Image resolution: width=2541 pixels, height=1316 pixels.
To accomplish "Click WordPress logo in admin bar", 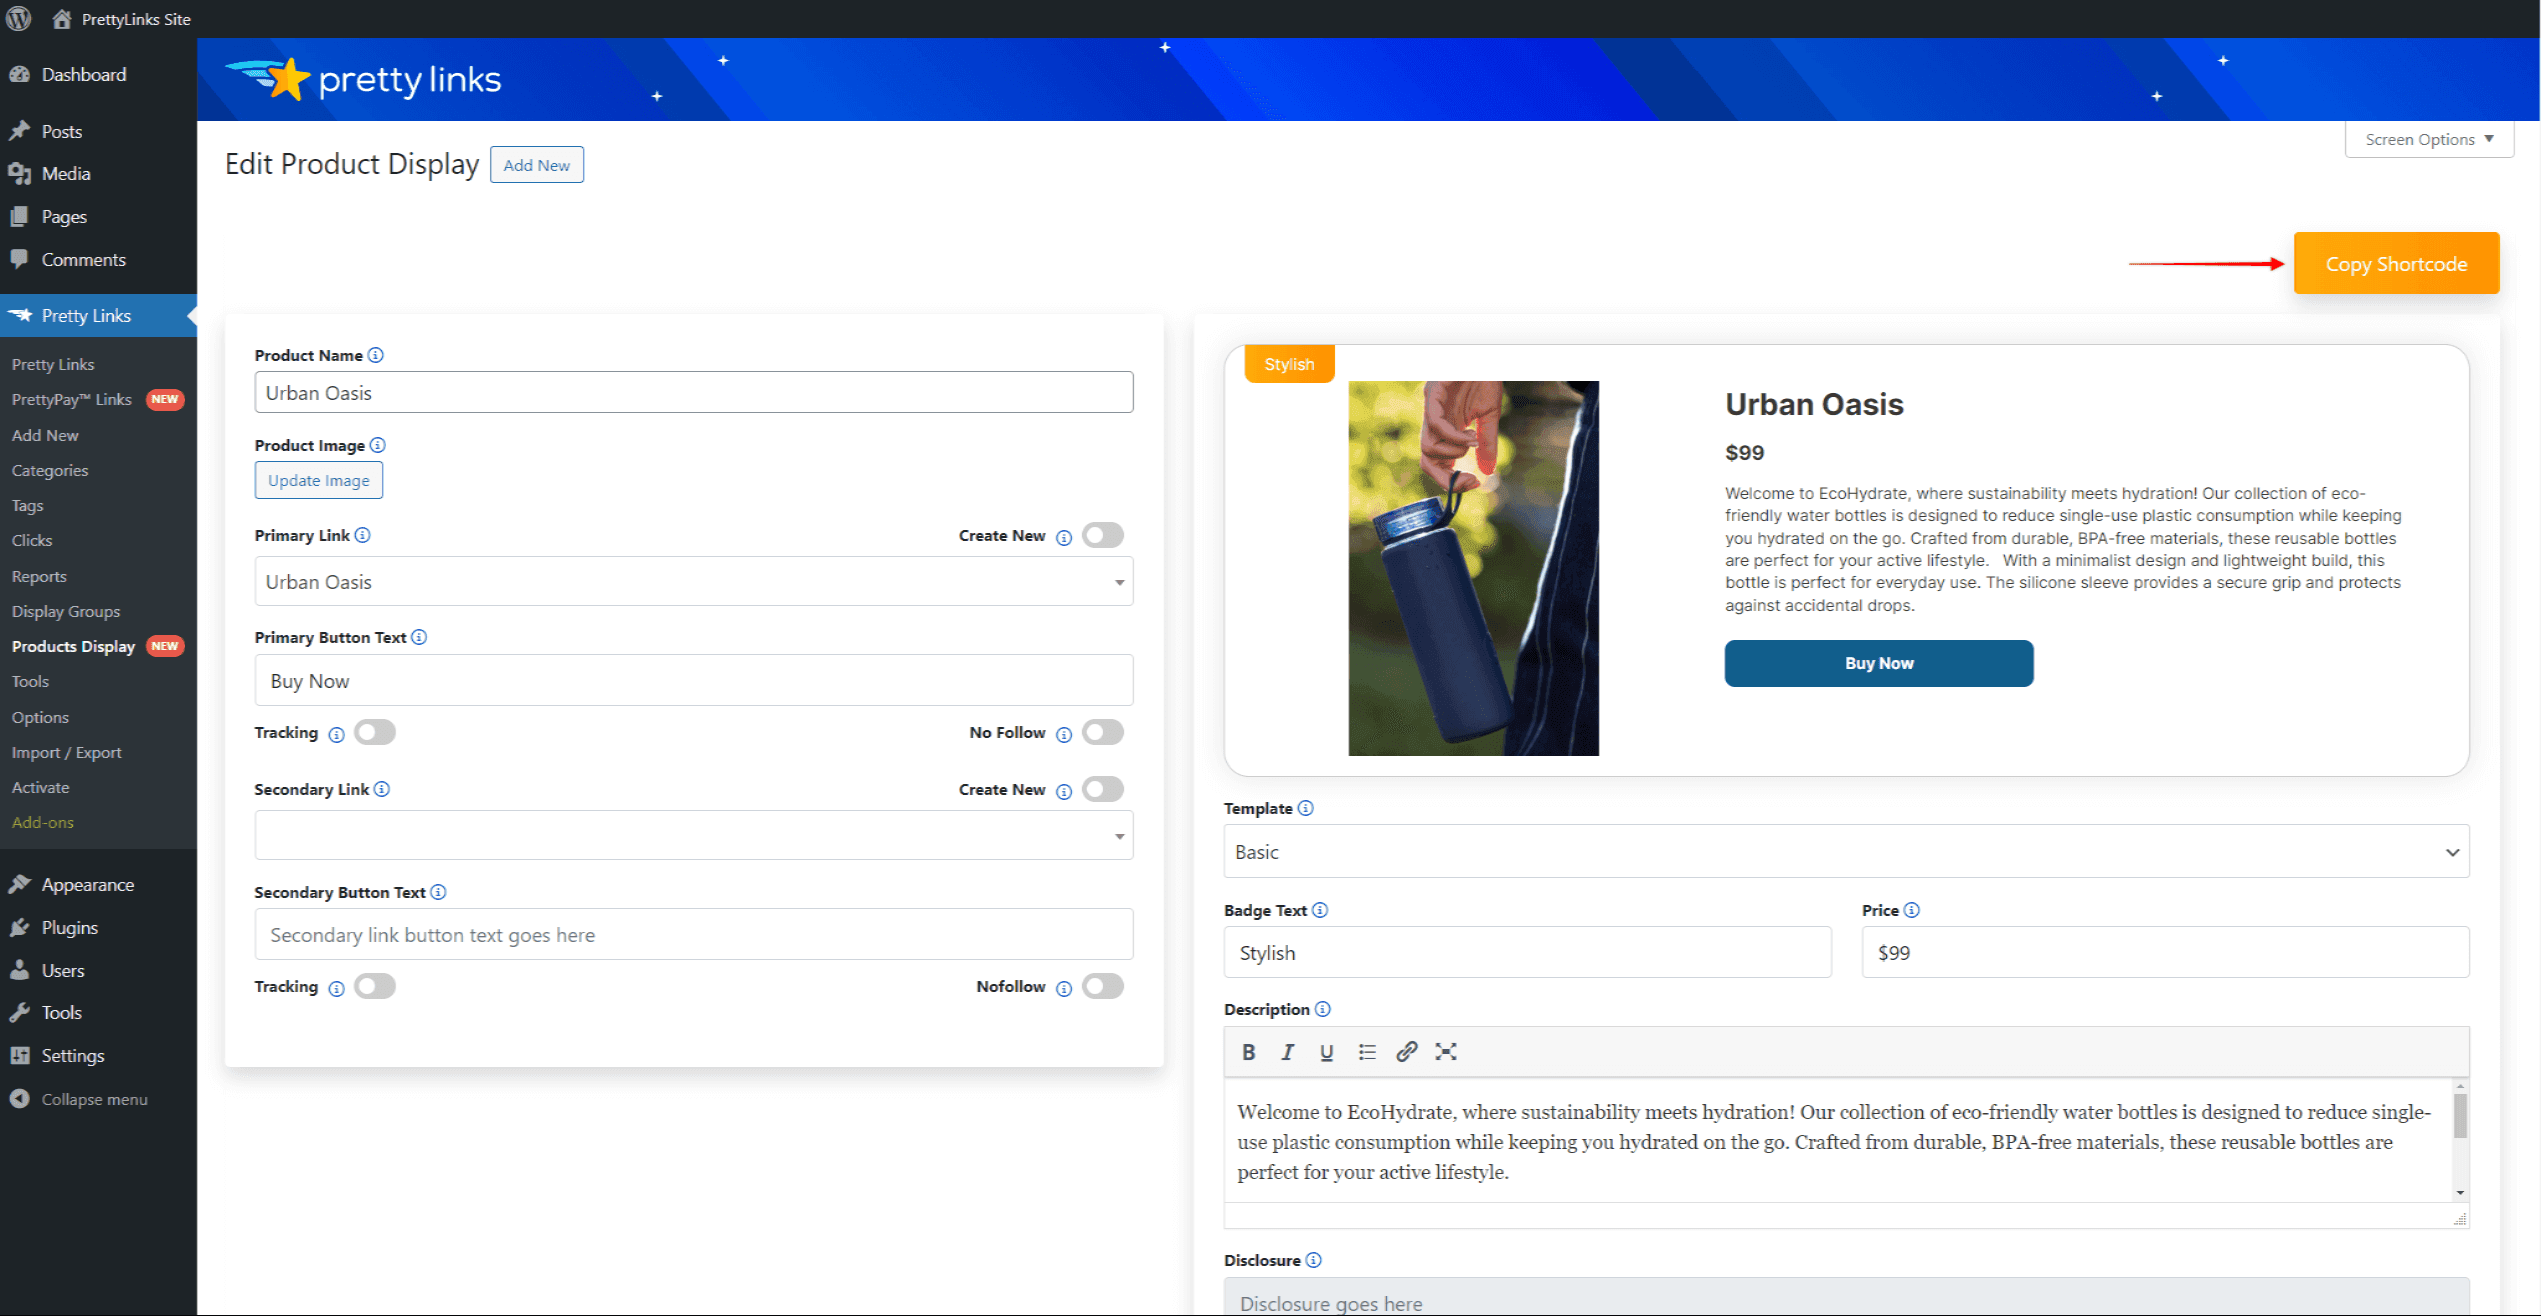I will (x=18, y=18).
